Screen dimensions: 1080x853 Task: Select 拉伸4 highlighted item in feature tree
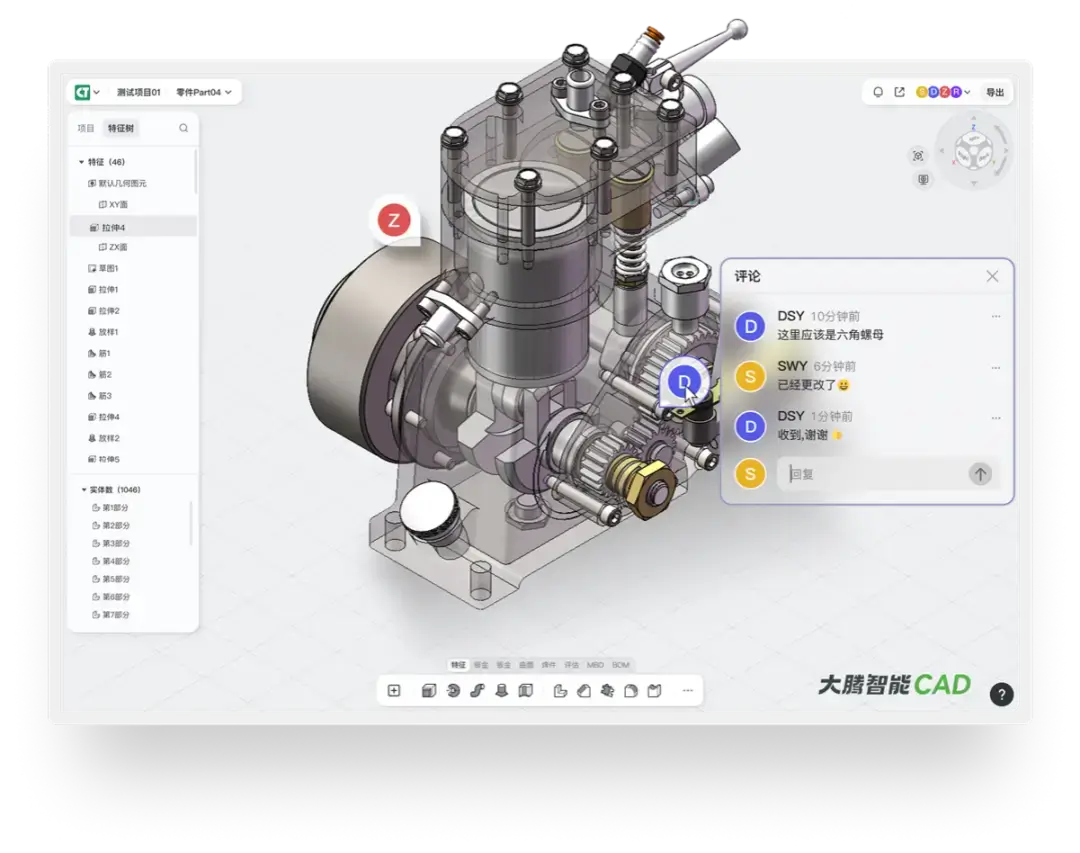point(113,228)
